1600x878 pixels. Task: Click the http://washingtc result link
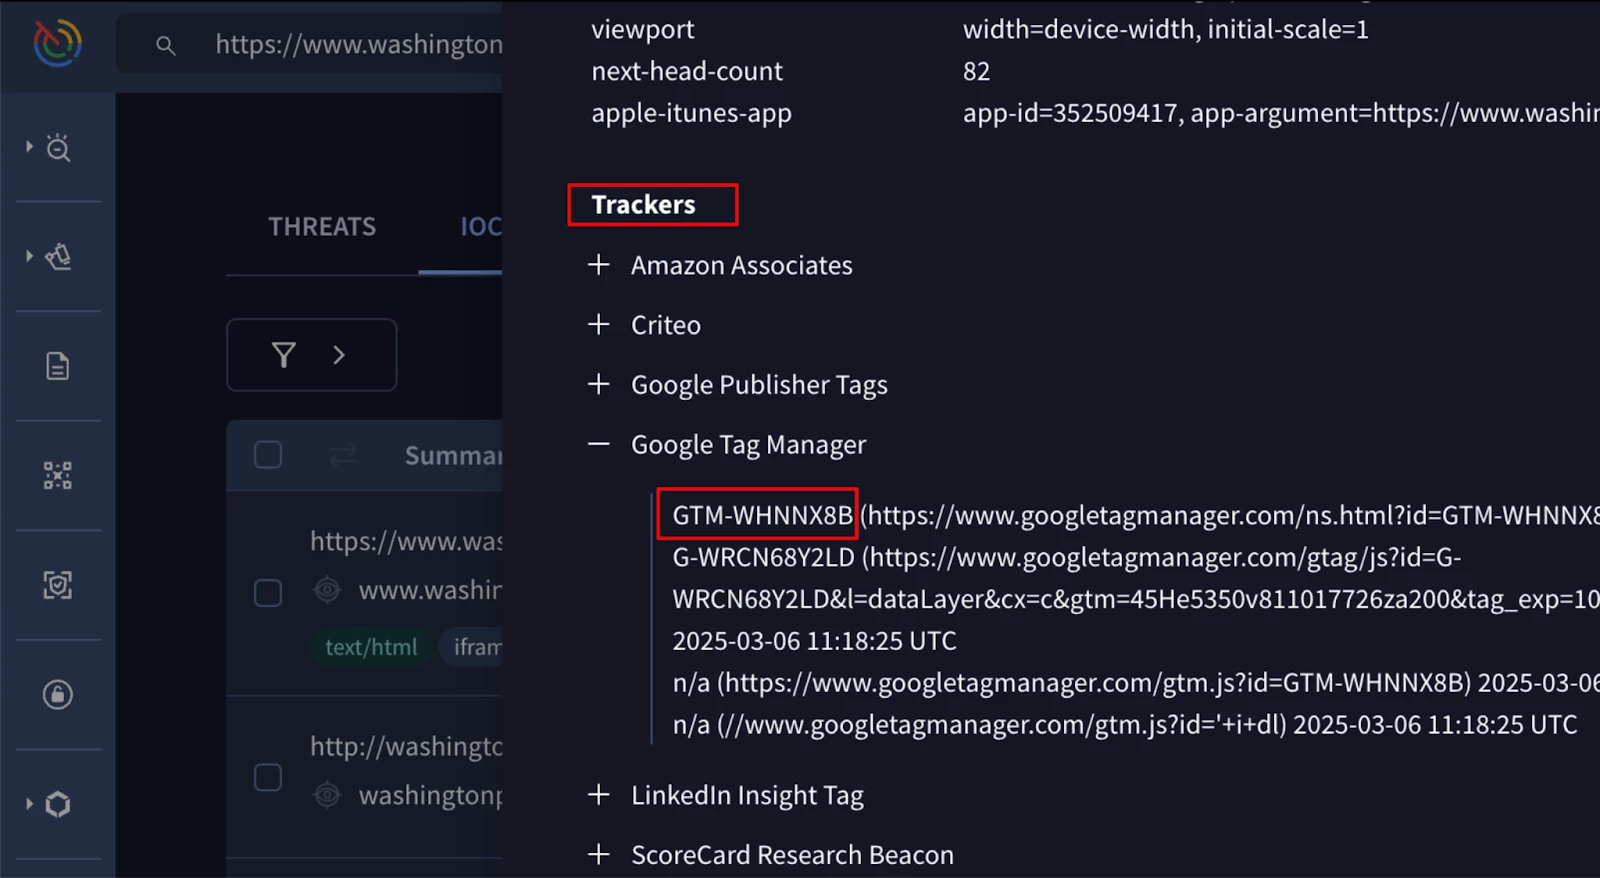[x=406, y=747]
